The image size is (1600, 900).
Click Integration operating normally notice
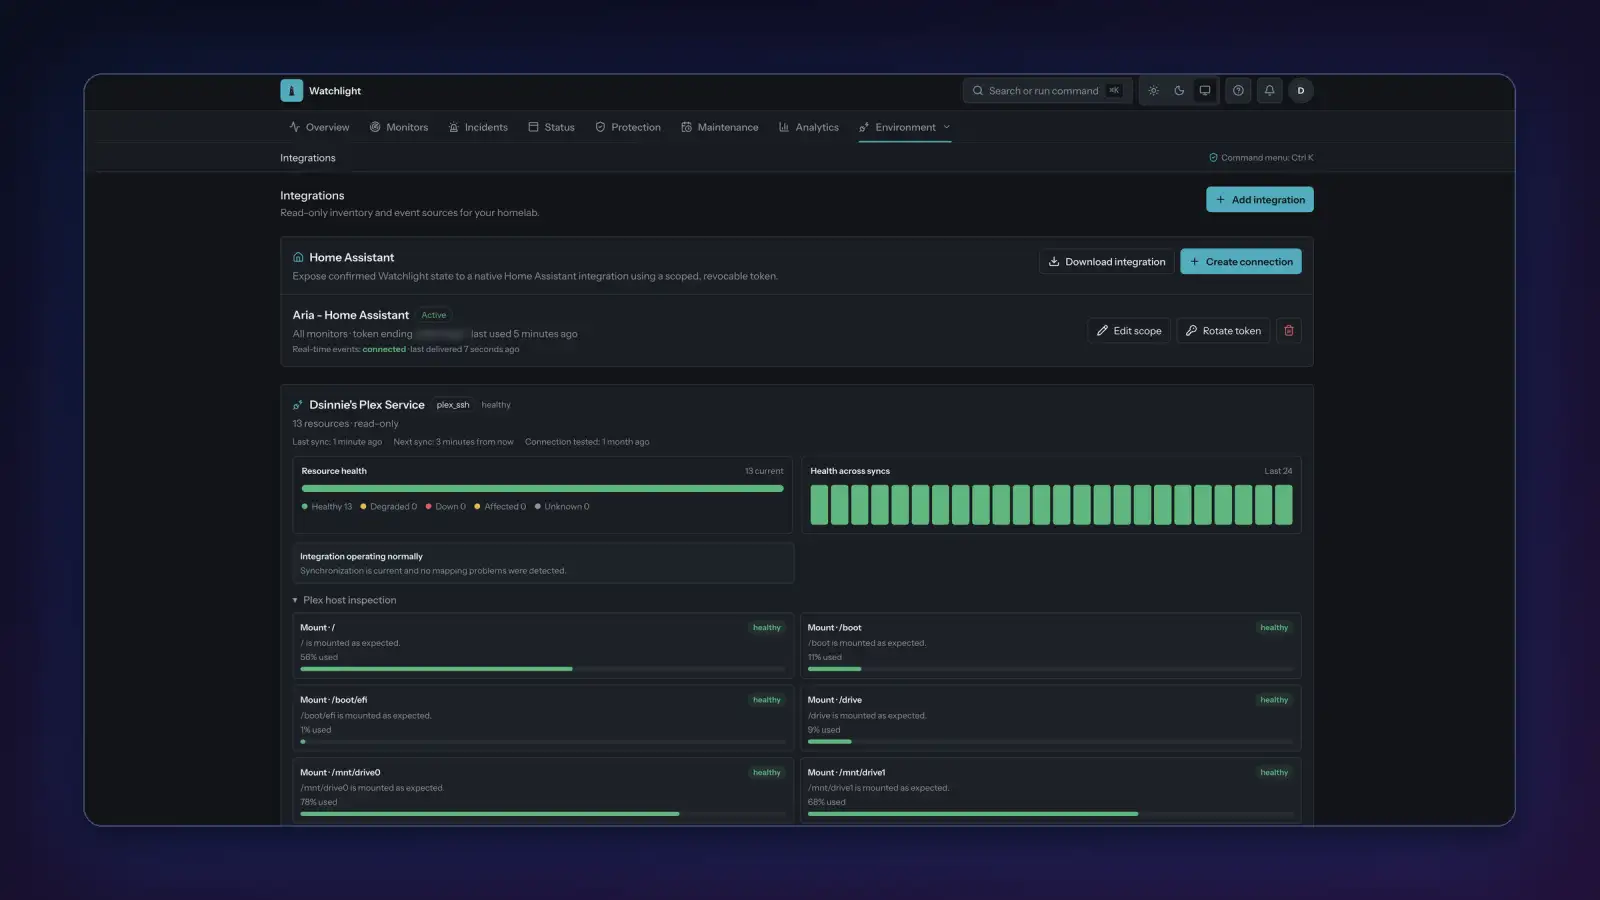(543, 563)
